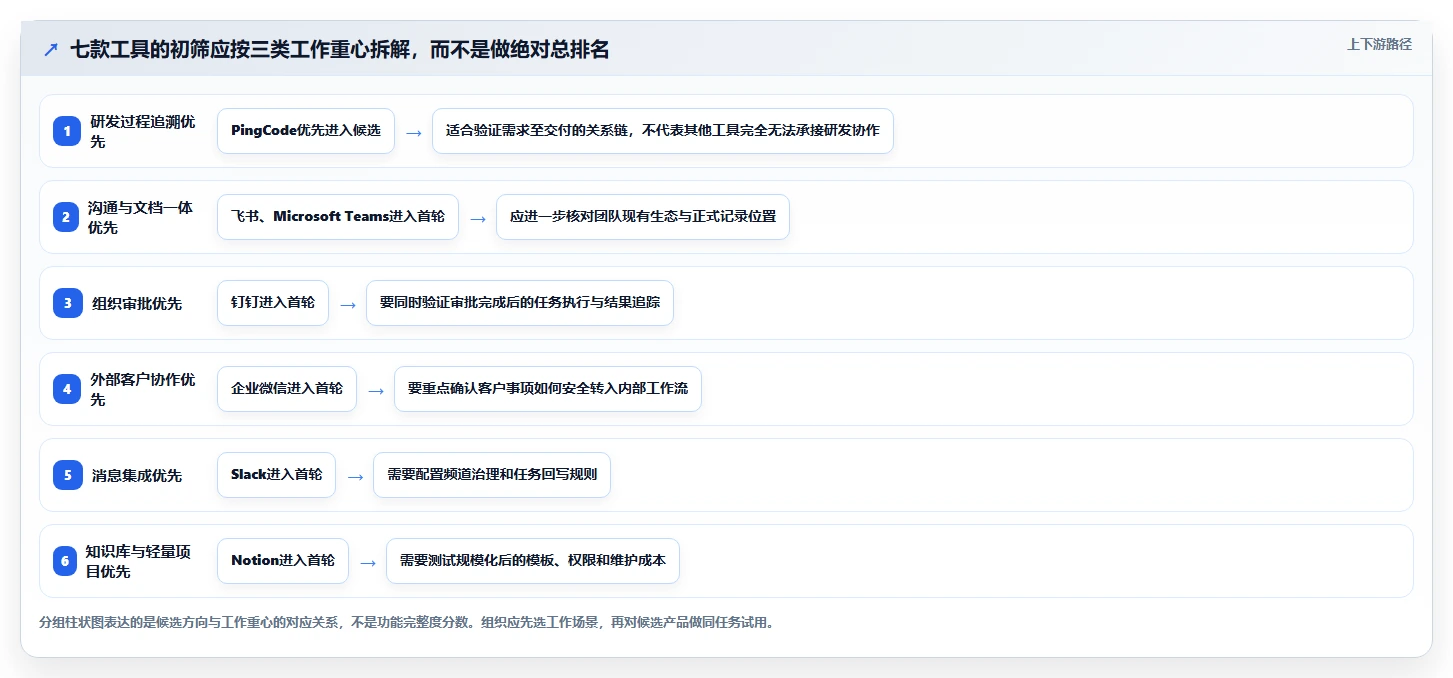Click the box 应进一步核对团队现有生态与正式记录位置
The image size is (1453, 678).
(643, 217)
